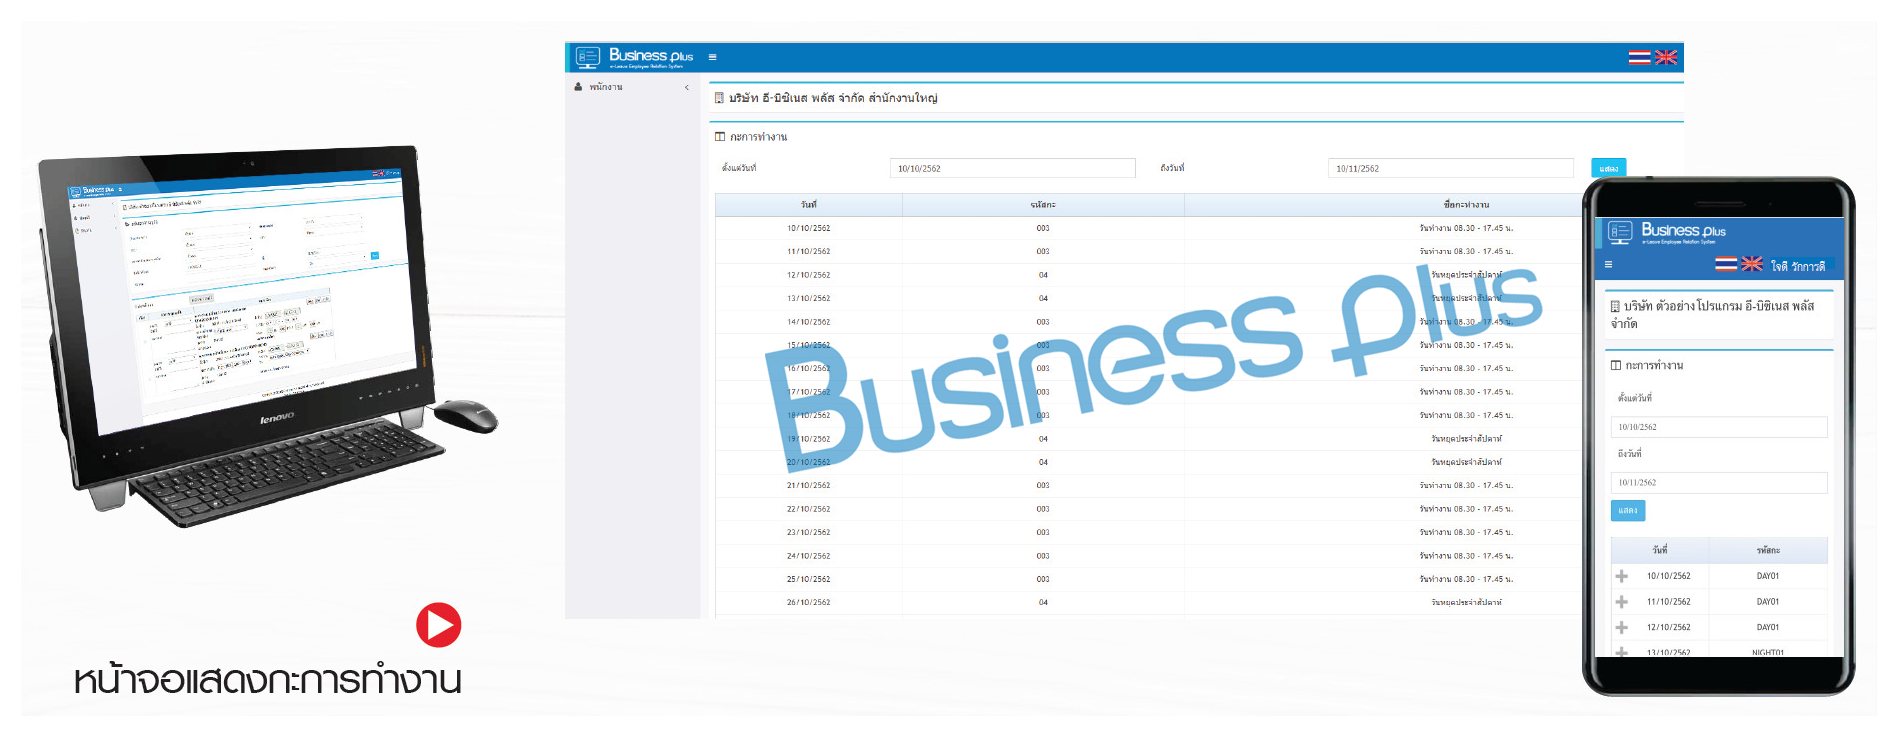Click the red play button icon
The height and width of the screenshot is (750, 1900).
pyautogui.click(x=438, y=625)
